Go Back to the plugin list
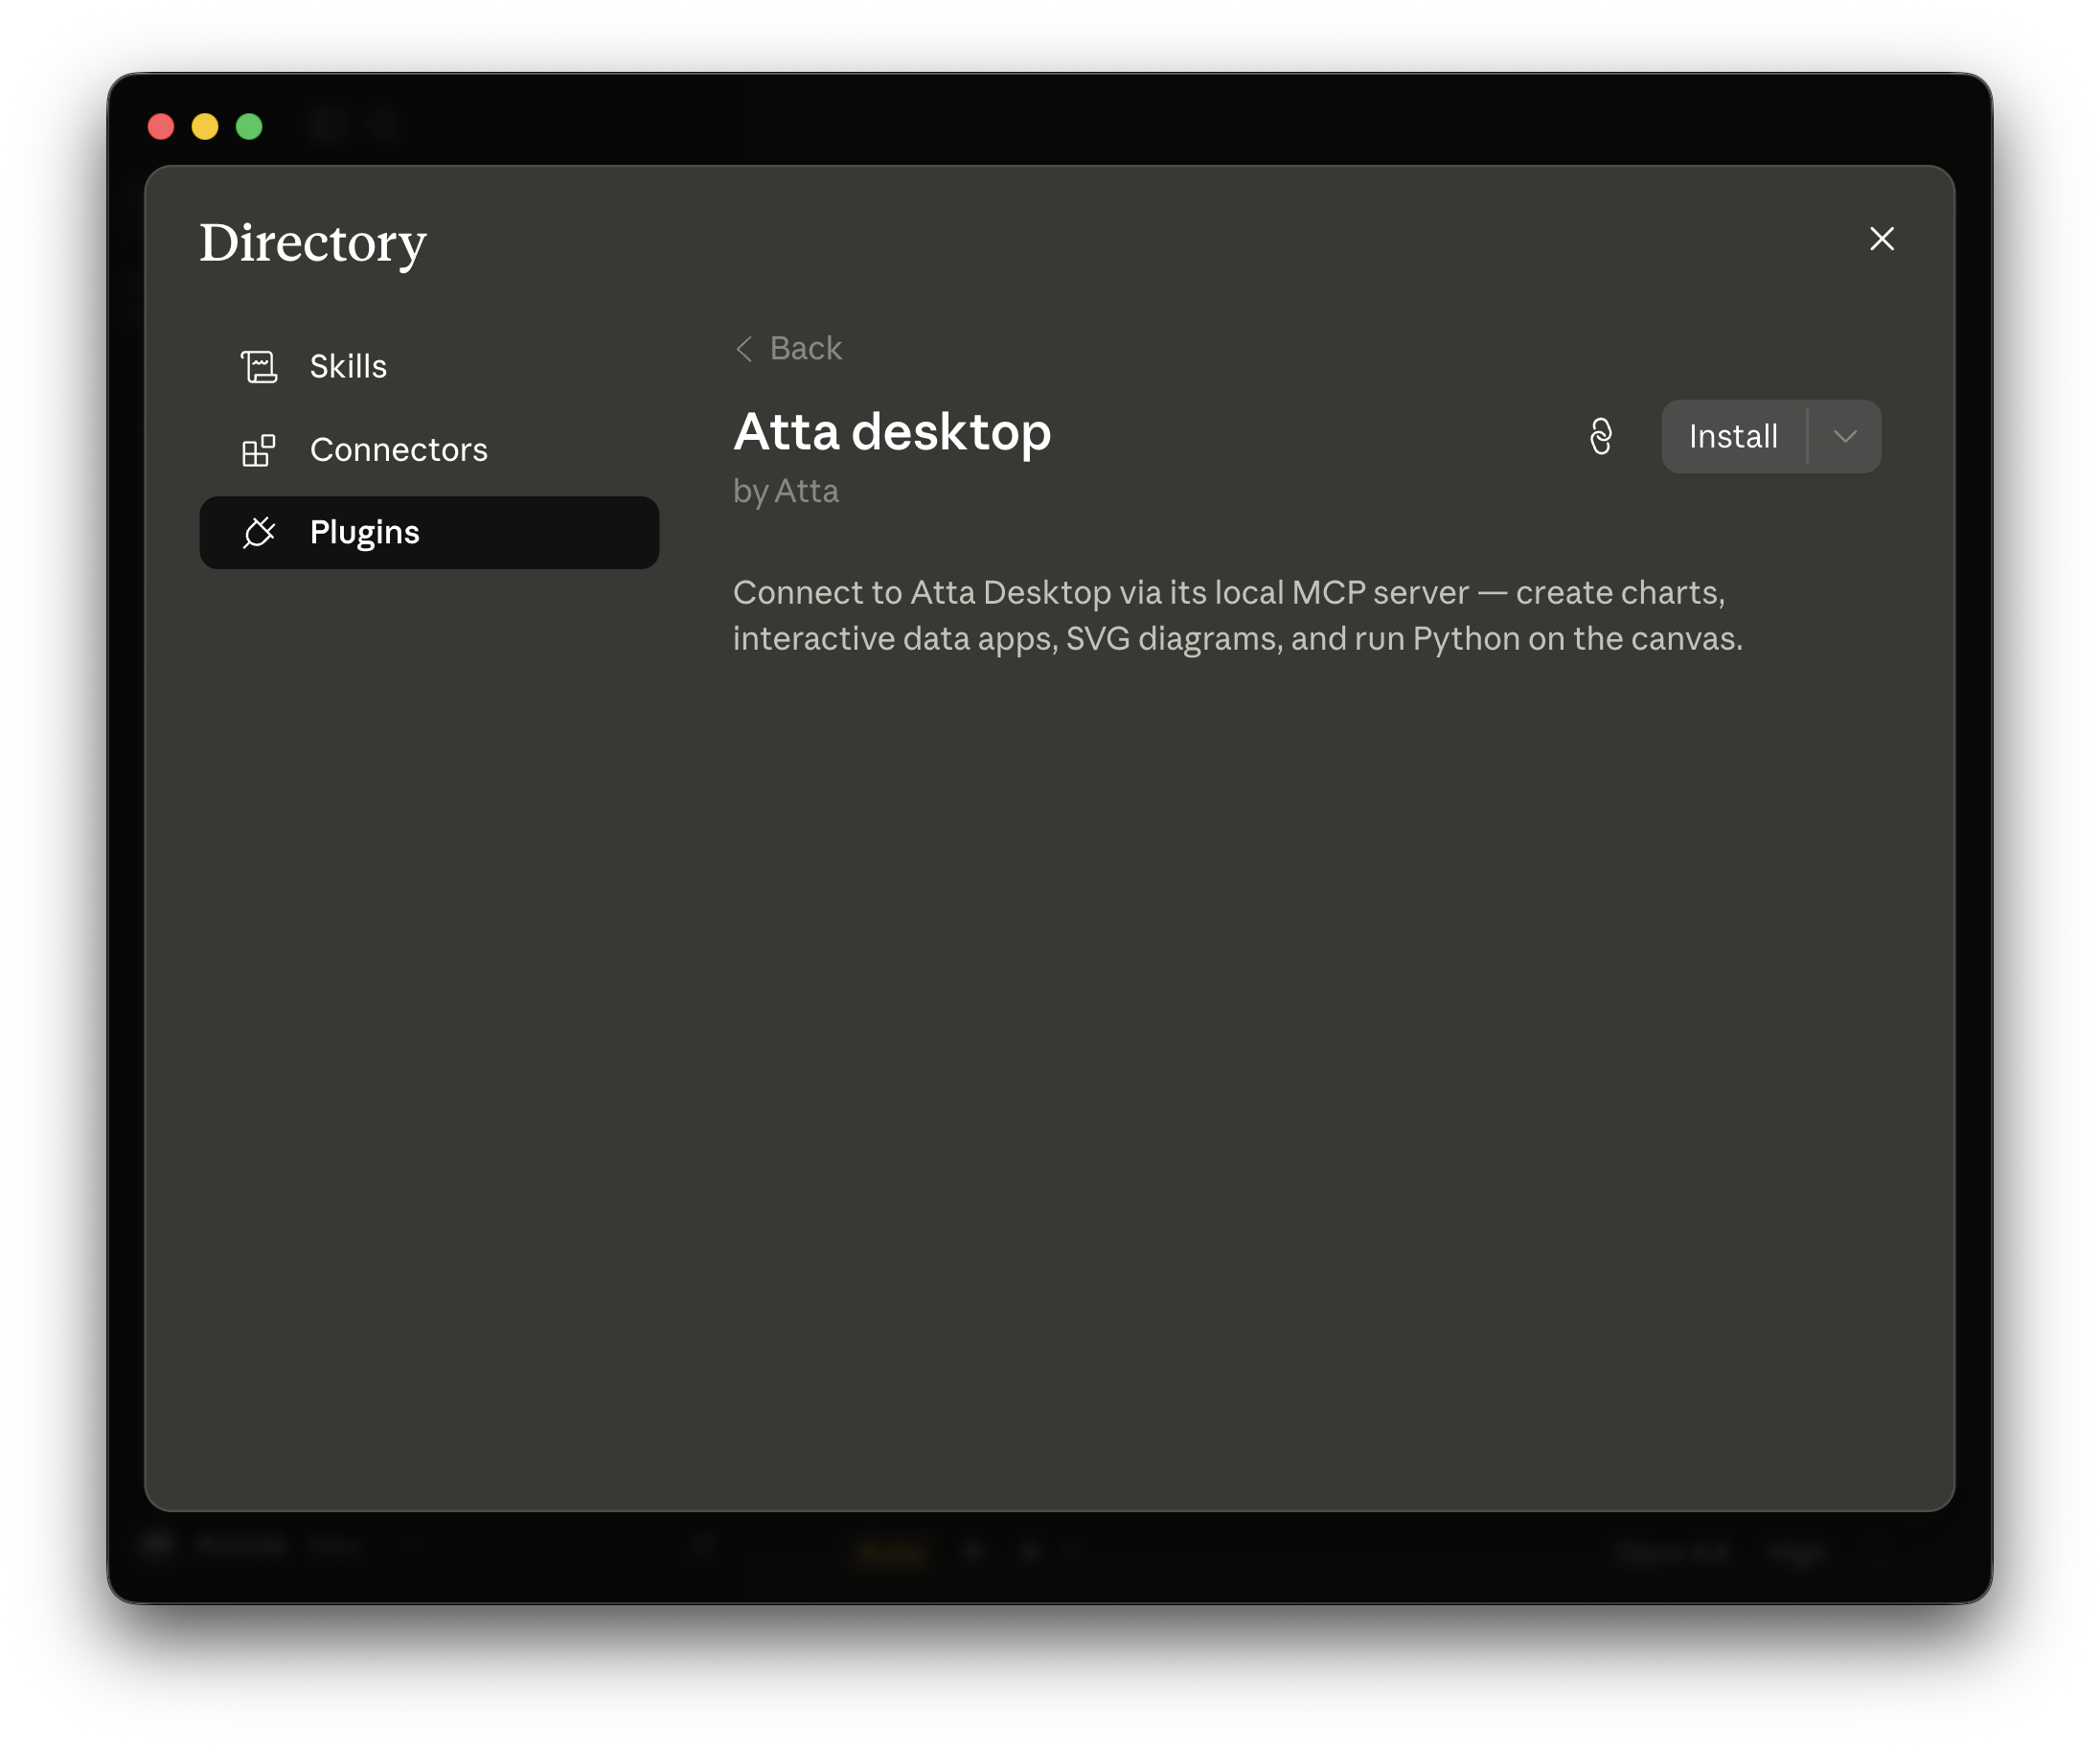 (788, 349)
